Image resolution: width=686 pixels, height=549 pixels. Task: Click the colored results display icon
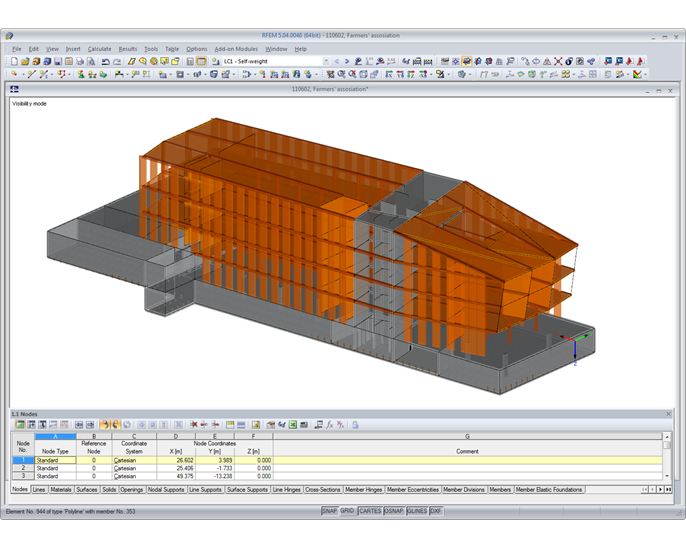637,74
